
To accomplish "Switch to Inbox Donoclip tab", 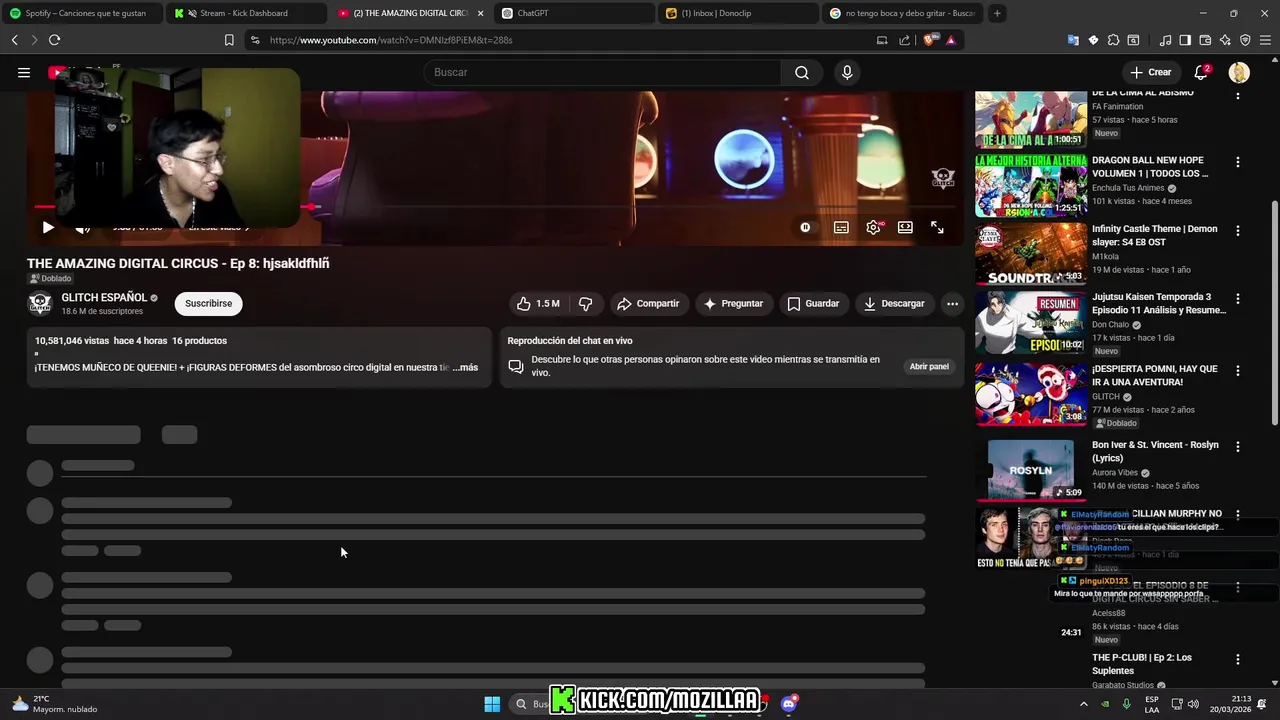I will pyautogui.click(x=738, y=13).
